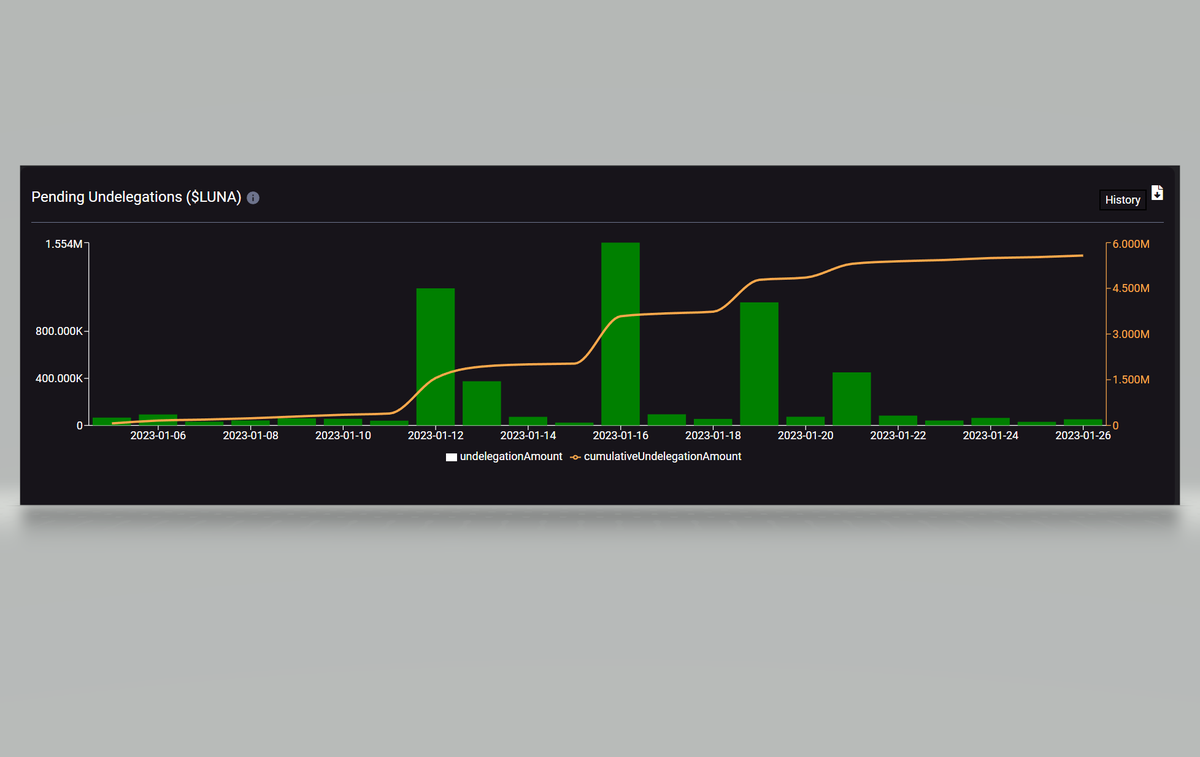
Task: Click the 800.000K left axis label
Action: pyautogui.click(x=59, y=331)
